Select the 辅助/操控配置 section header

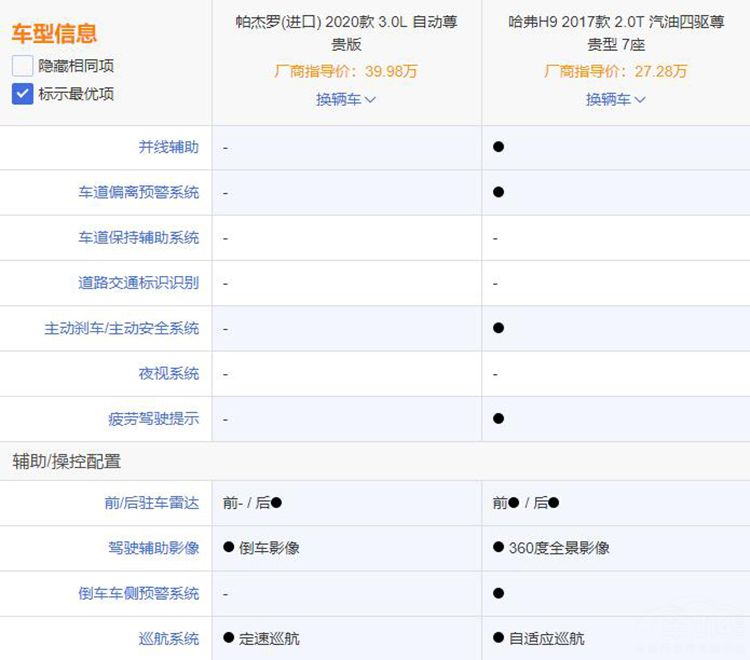pos(66,462)
